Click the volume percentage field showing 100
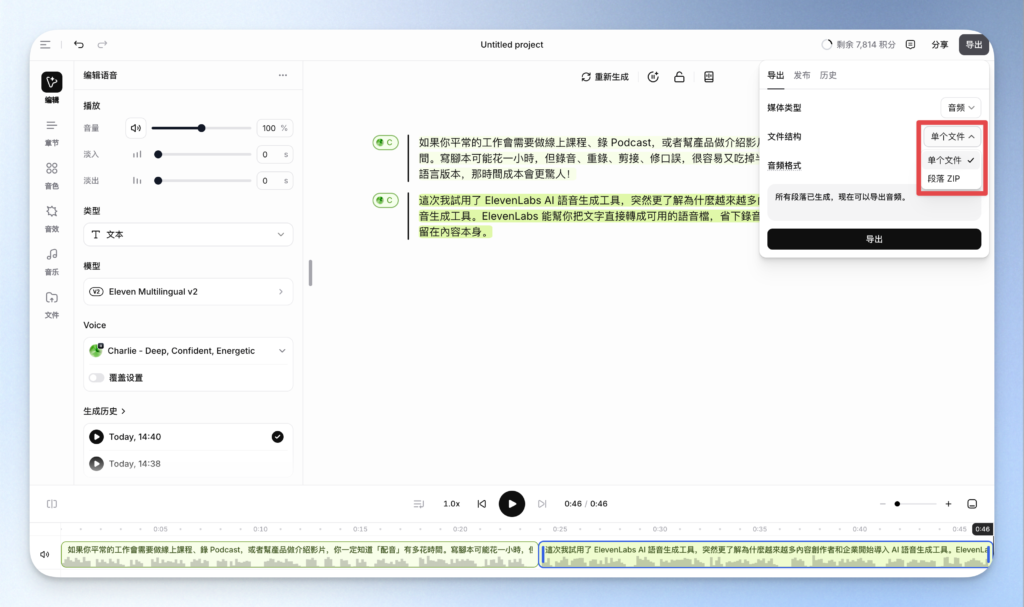 click(274, 128)
